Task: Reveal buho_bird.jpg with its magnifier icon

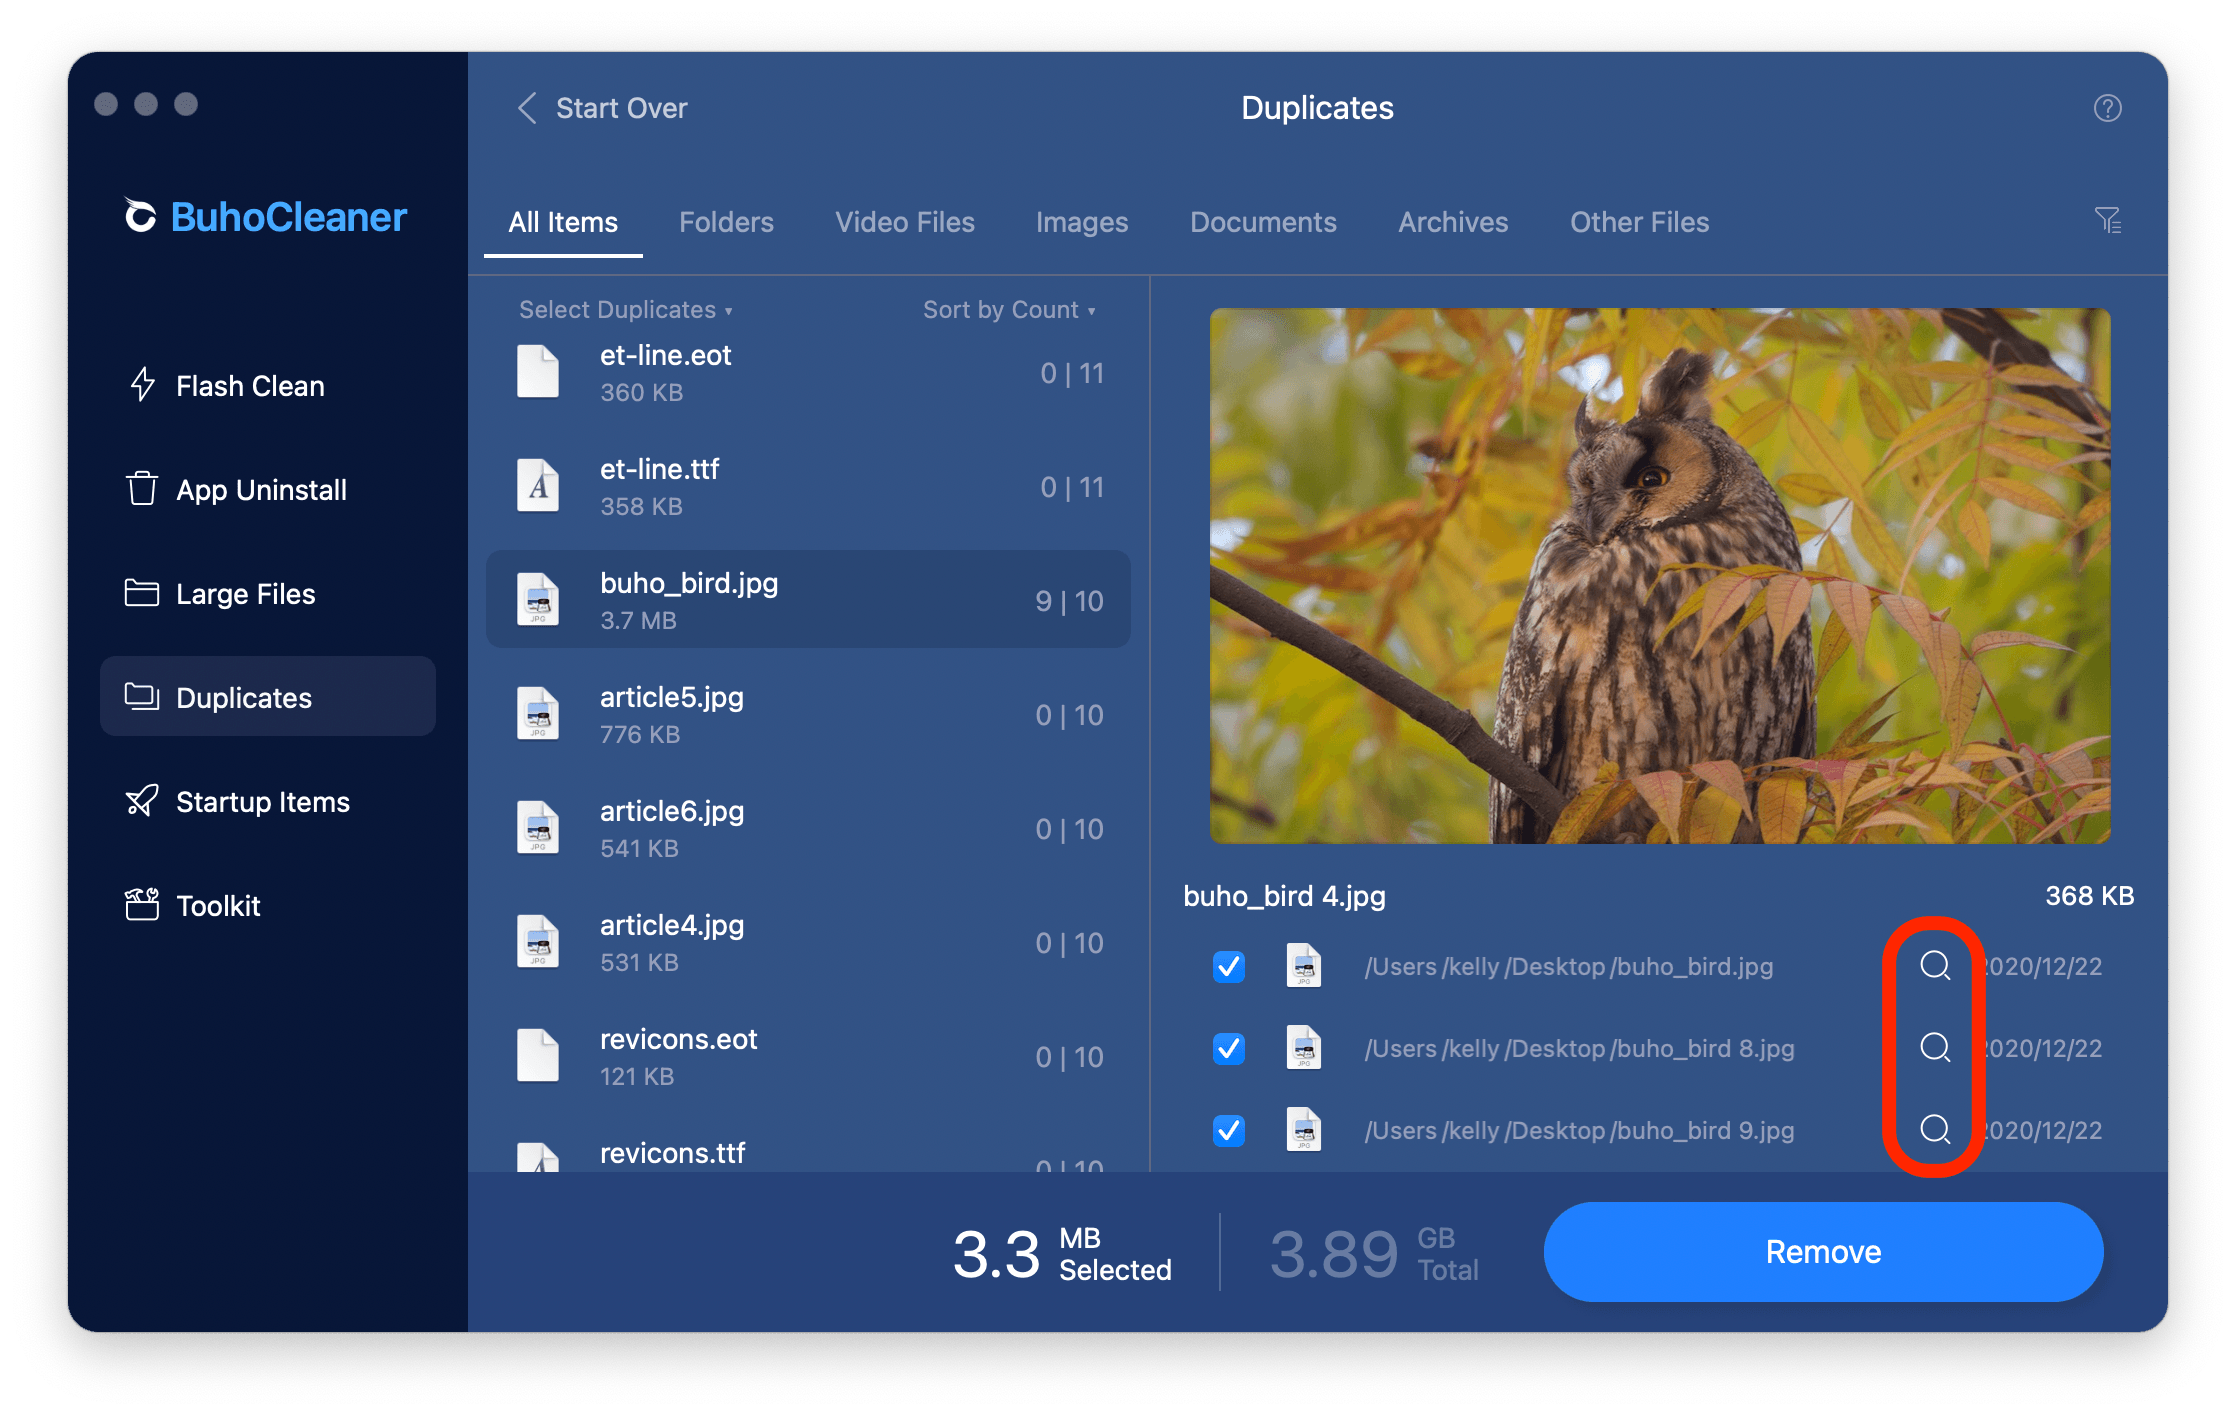Action: 1935,965
